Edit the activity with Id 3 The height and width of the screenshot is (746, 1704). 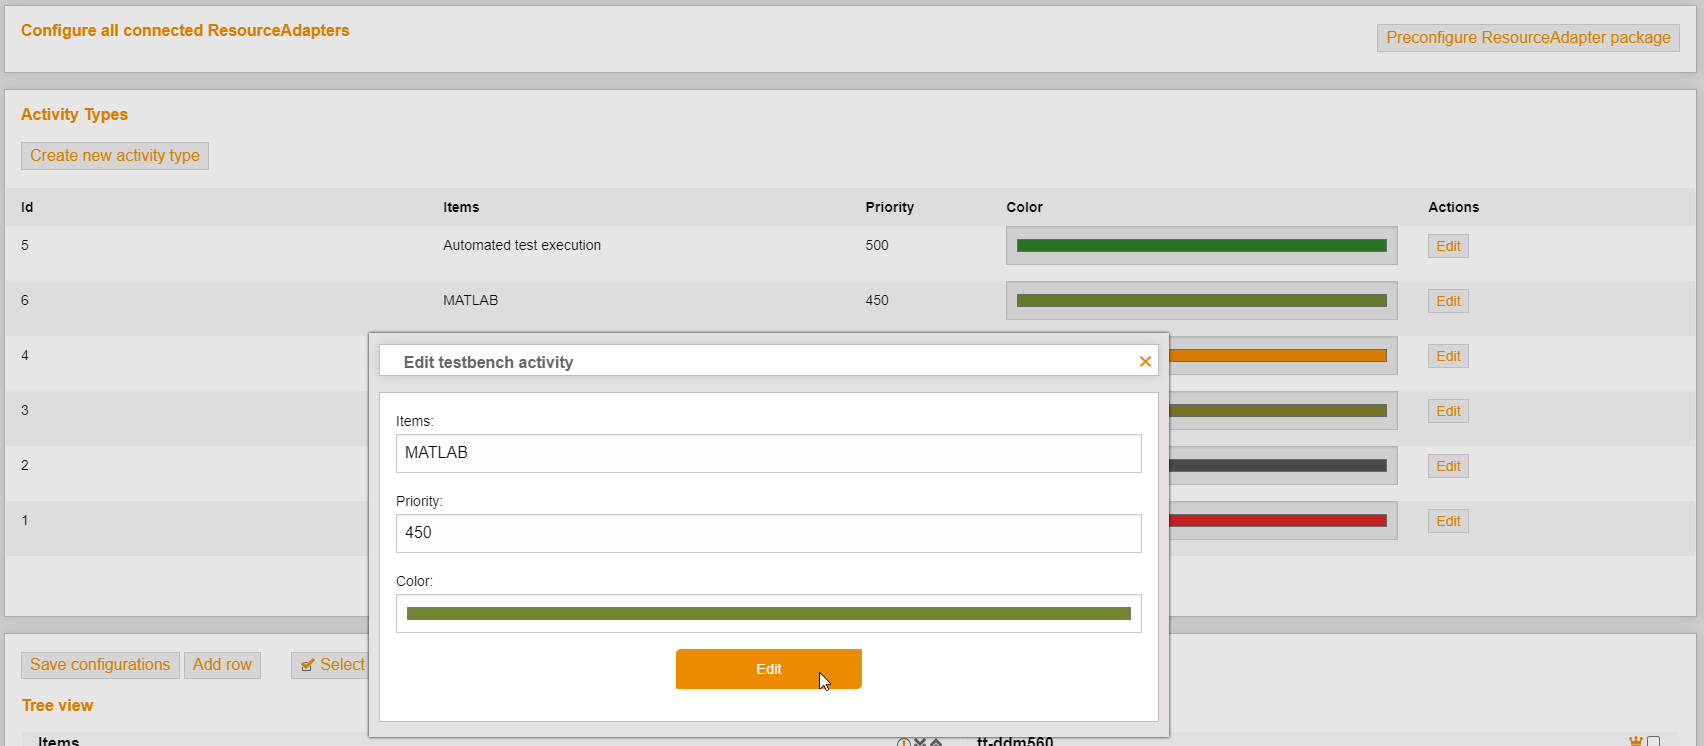click(x=1447, y=411)
